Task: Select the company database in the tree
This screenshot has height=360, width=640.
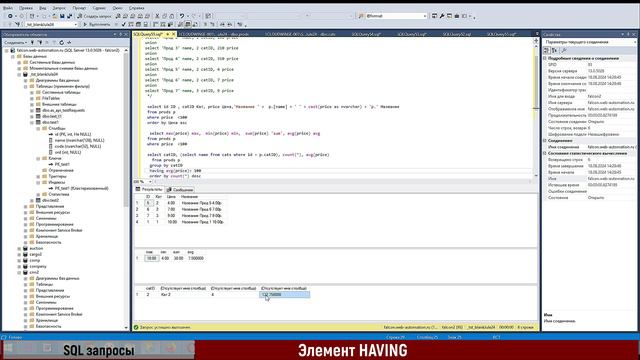Action: click(38, 266)
